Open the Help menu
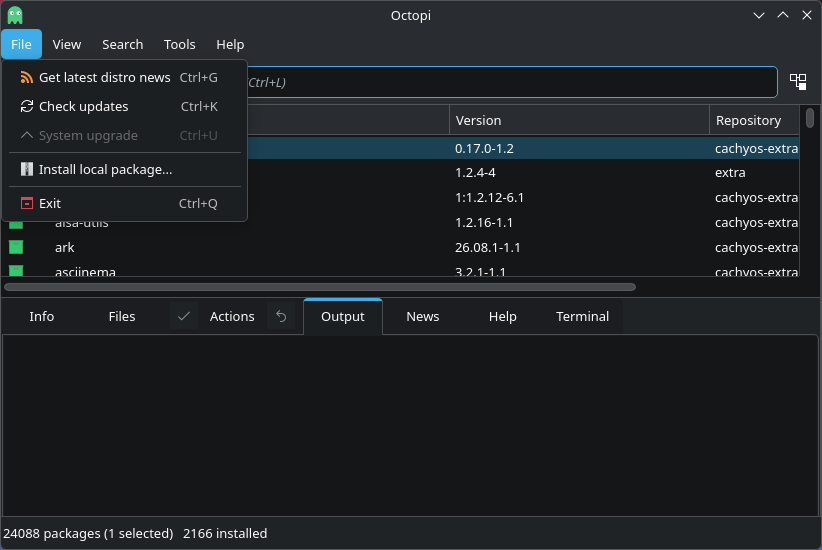Screen dimensions: 822x550 pos(230,45)
